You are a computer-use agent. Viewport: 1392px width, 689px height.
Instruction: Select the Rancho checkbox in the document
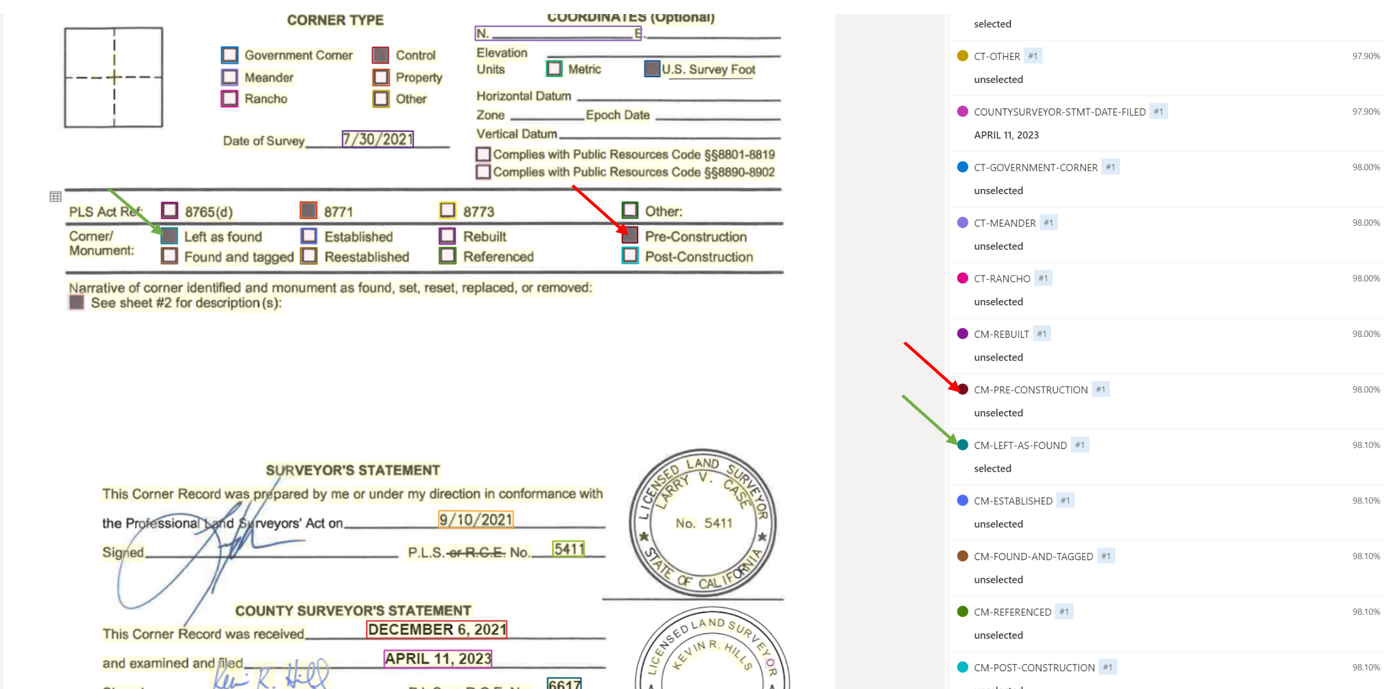click(230, 99)
